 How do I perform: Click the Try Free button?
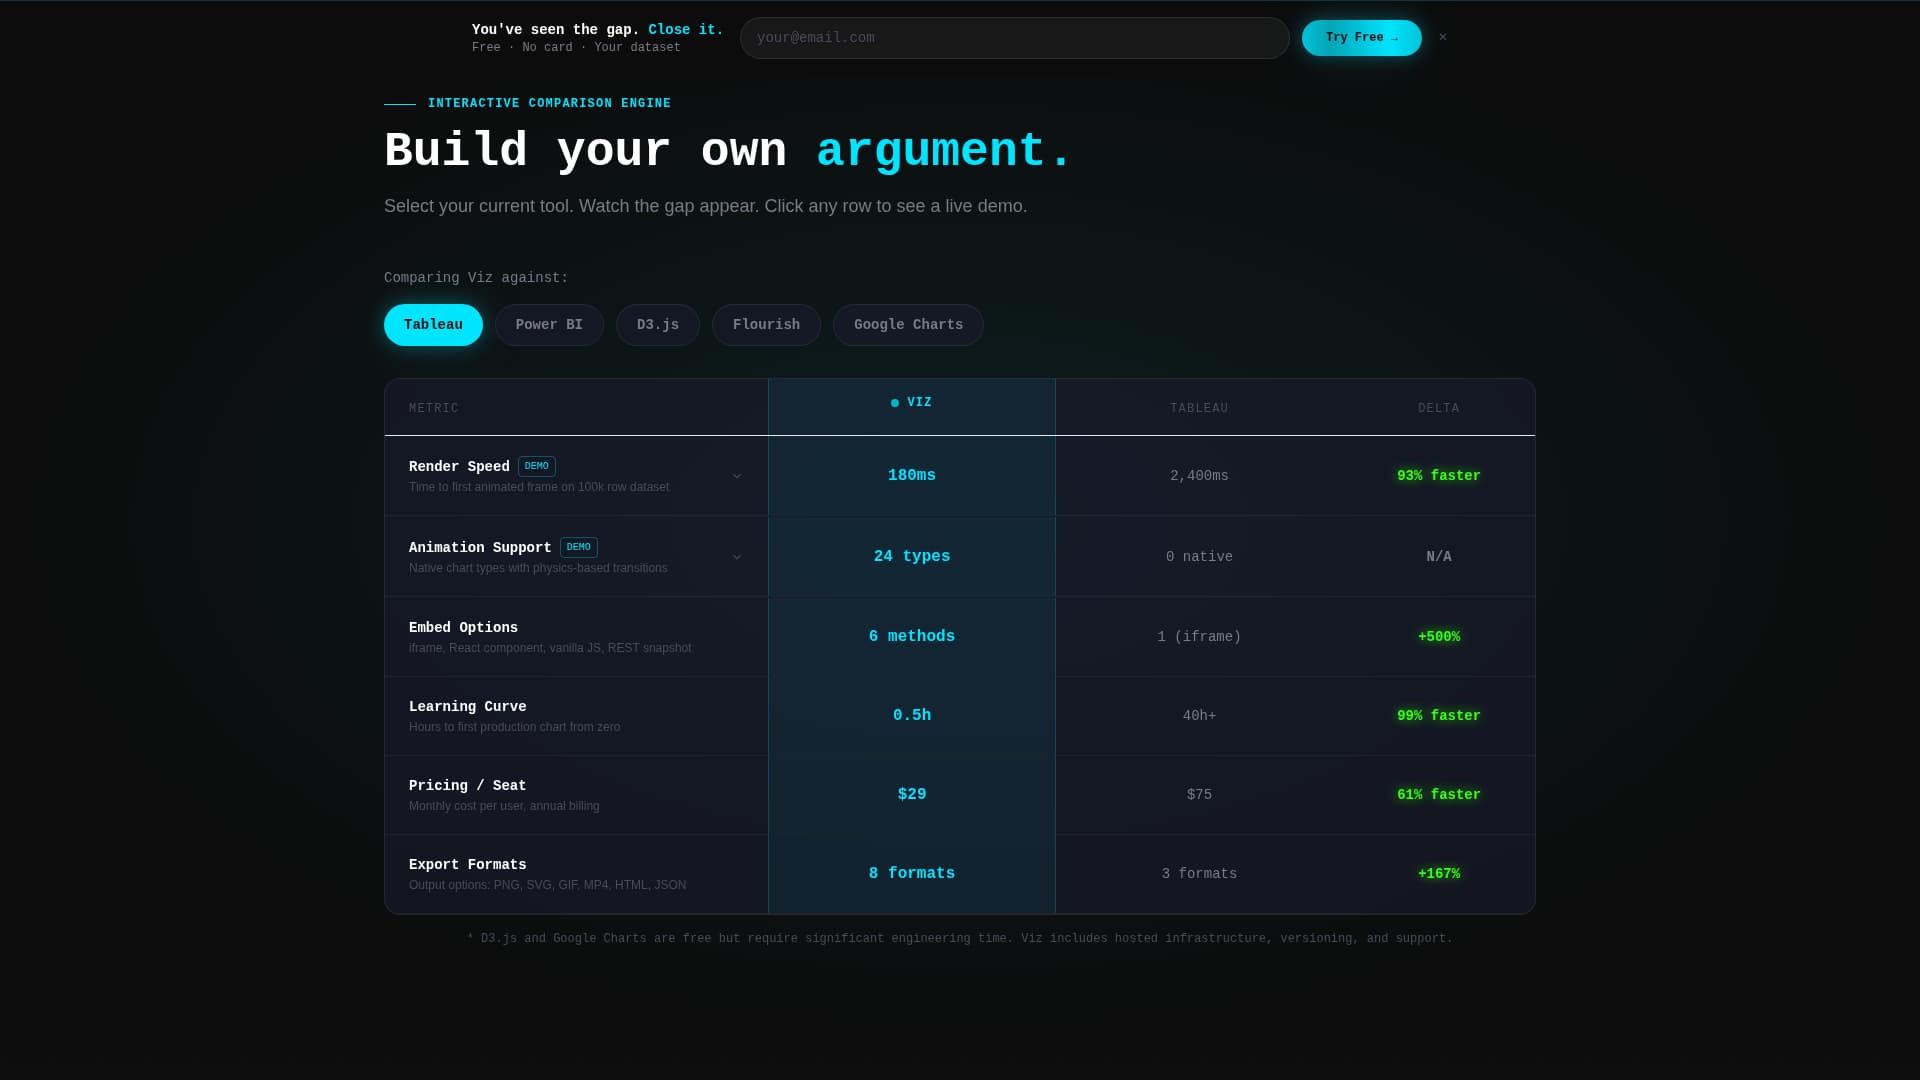(1361, 38)
